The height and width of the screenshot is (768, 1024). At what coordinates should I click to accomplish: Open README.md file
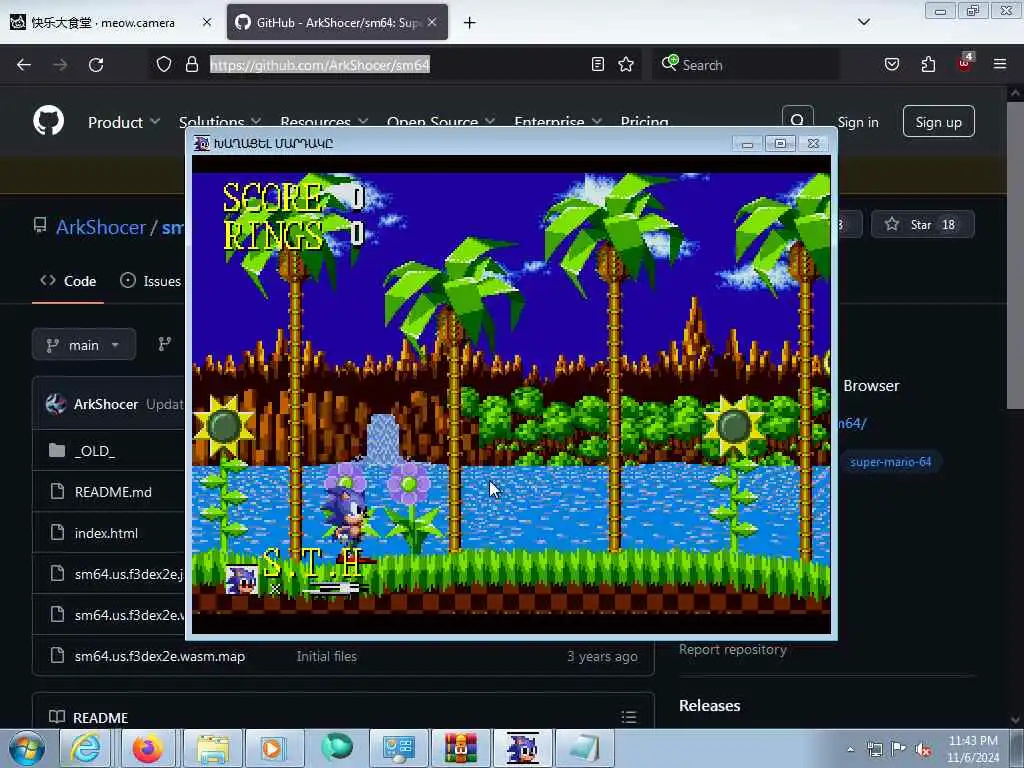pos(113,492)
